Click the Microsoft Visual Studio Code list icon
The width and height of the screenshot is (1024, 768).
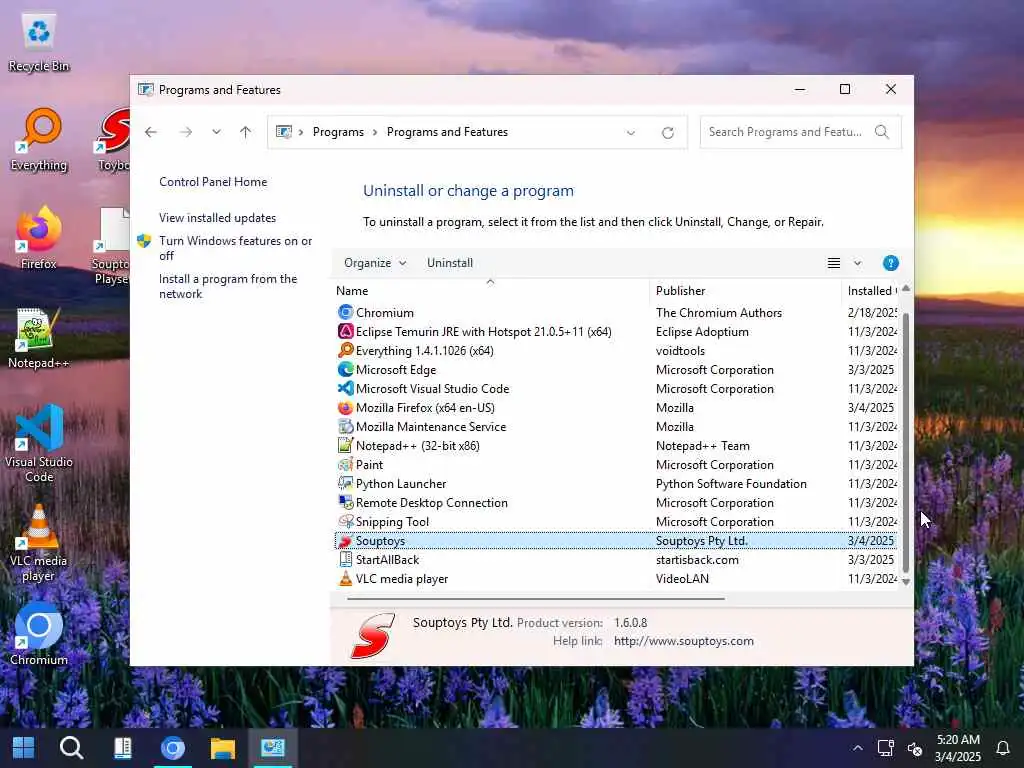click(345, 389)
